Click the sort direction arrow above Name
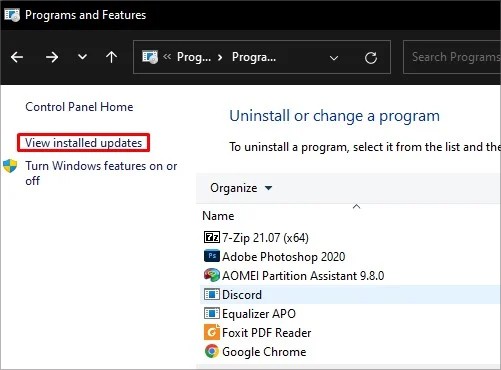501x370 pixels. click(x=356, y=206)
